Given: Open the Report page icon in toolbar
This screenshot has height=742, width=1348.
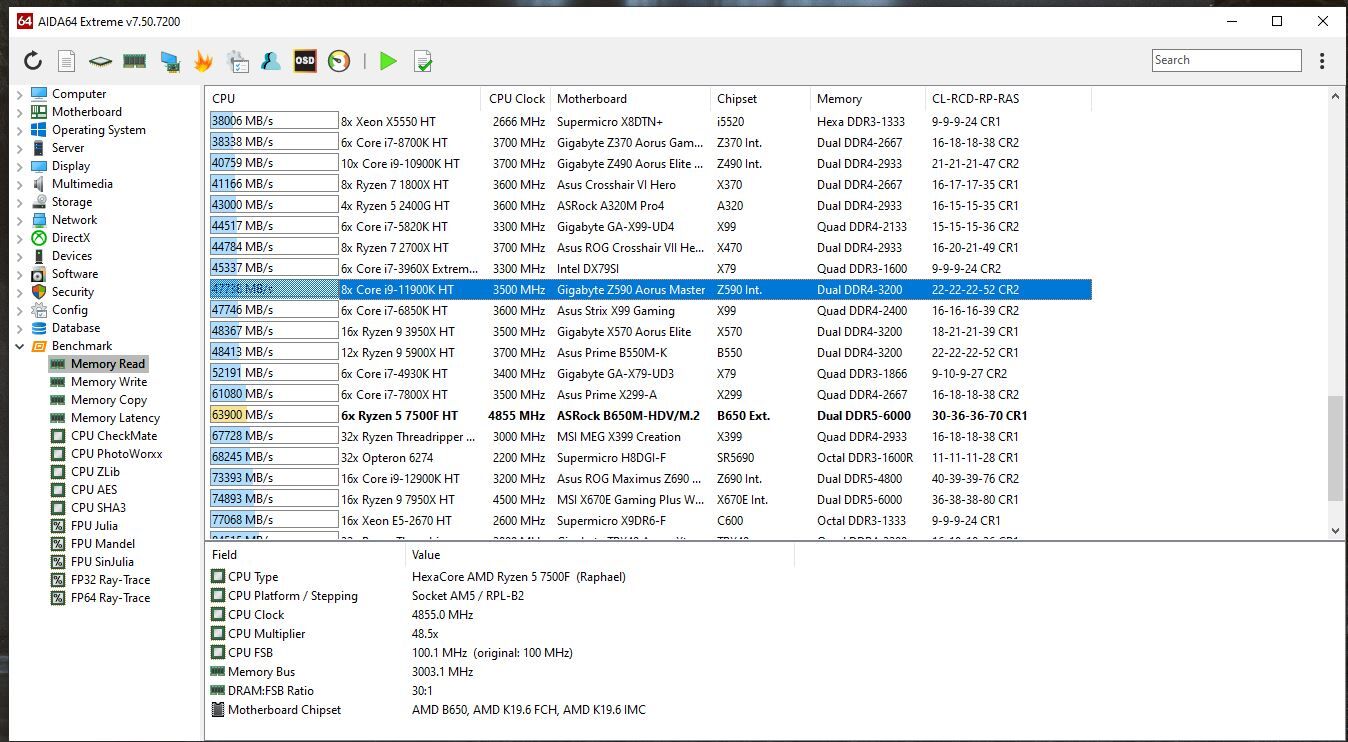Looking at the screenshot, I should click(x=66, y=62).
